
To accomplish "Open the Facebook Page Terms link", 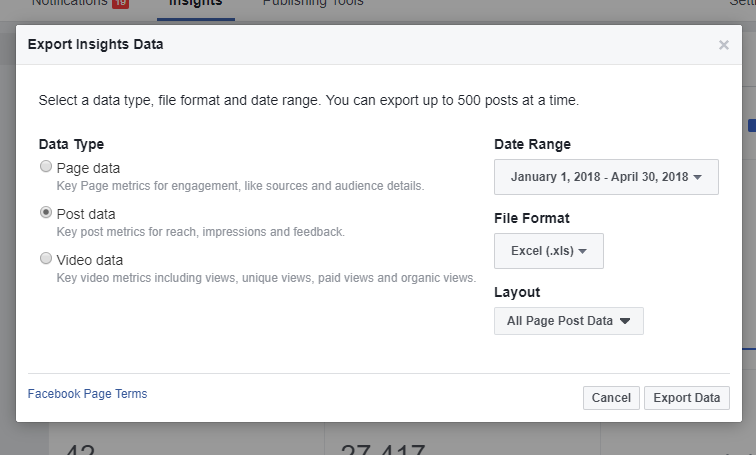I will click(x=87, y=394).
